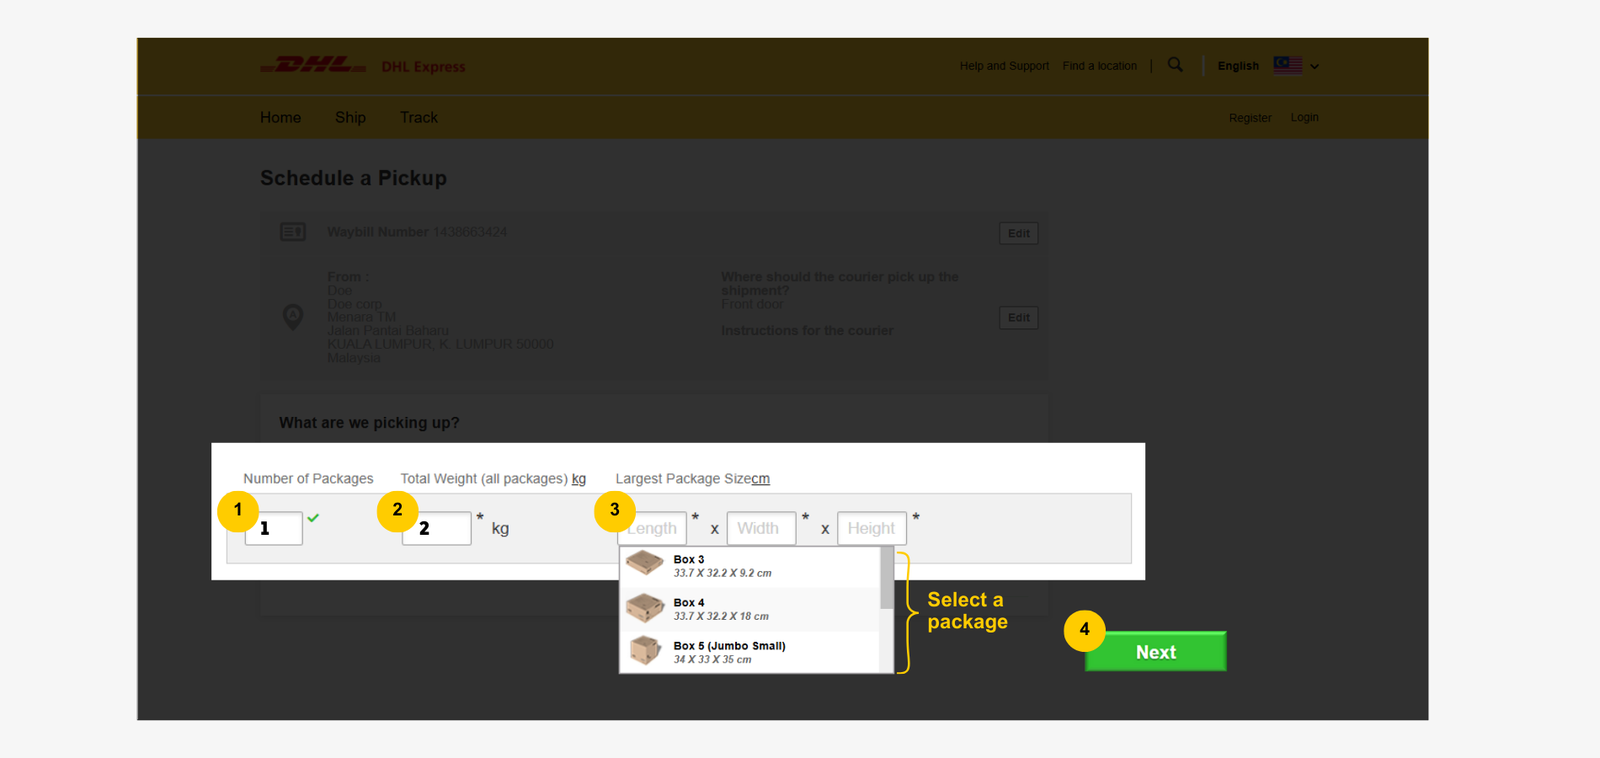The height and width of the screenshot is (758, 1600).
Task: Go to the Ship menu
Action: pyautogui.click(x=350, y=117)
